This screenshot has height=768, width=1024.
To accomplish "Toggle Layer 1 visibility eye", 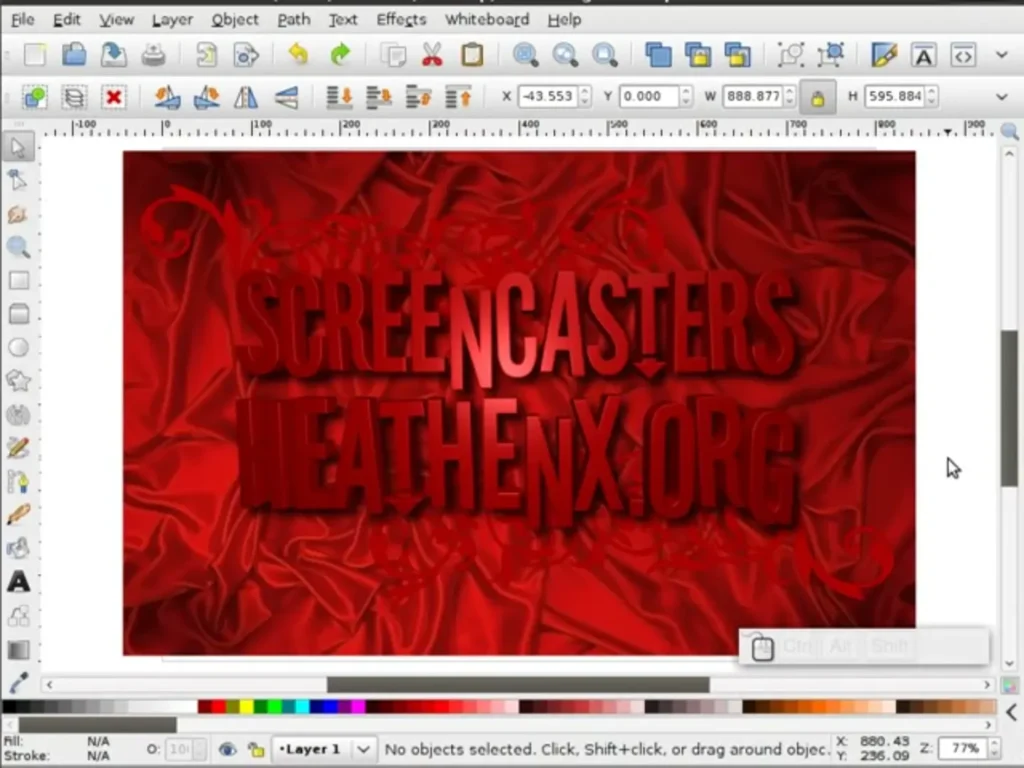I will click(x=227, y=749).
